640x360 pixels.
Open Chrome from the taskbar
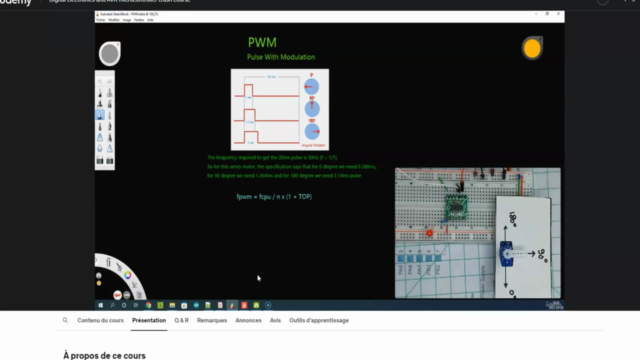point(148,305)
